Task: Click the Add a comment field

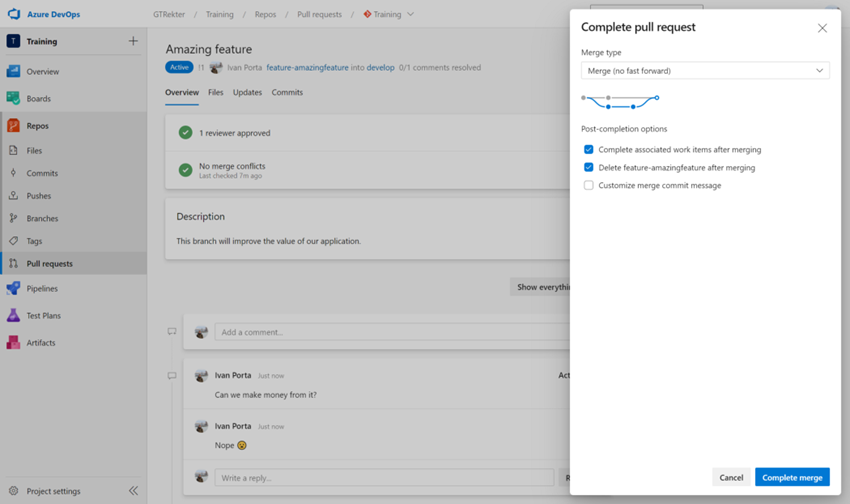Action: (x=392, y=332)
